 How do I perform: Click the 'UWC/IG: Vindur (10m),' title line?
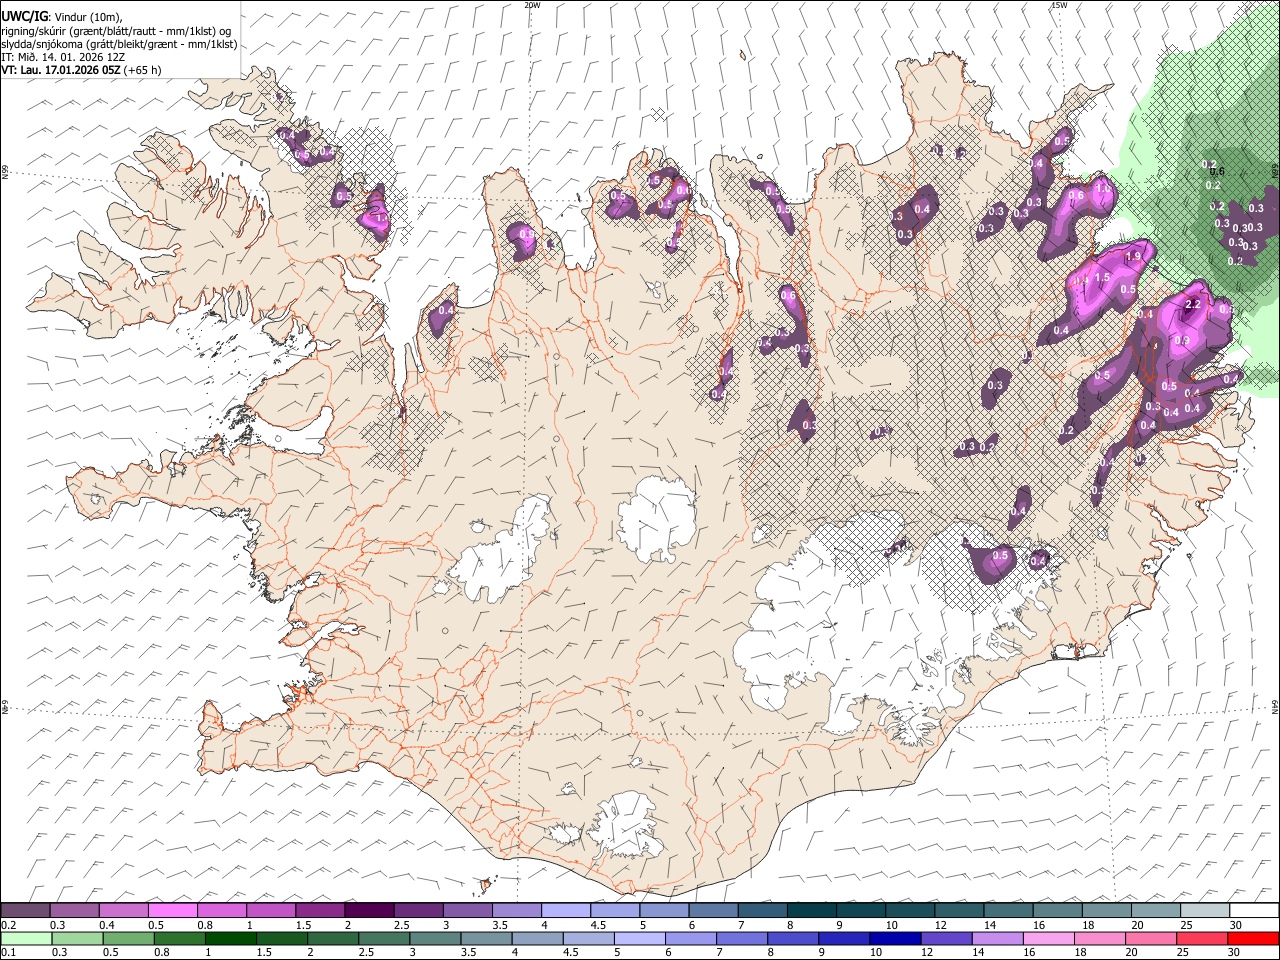60,17
